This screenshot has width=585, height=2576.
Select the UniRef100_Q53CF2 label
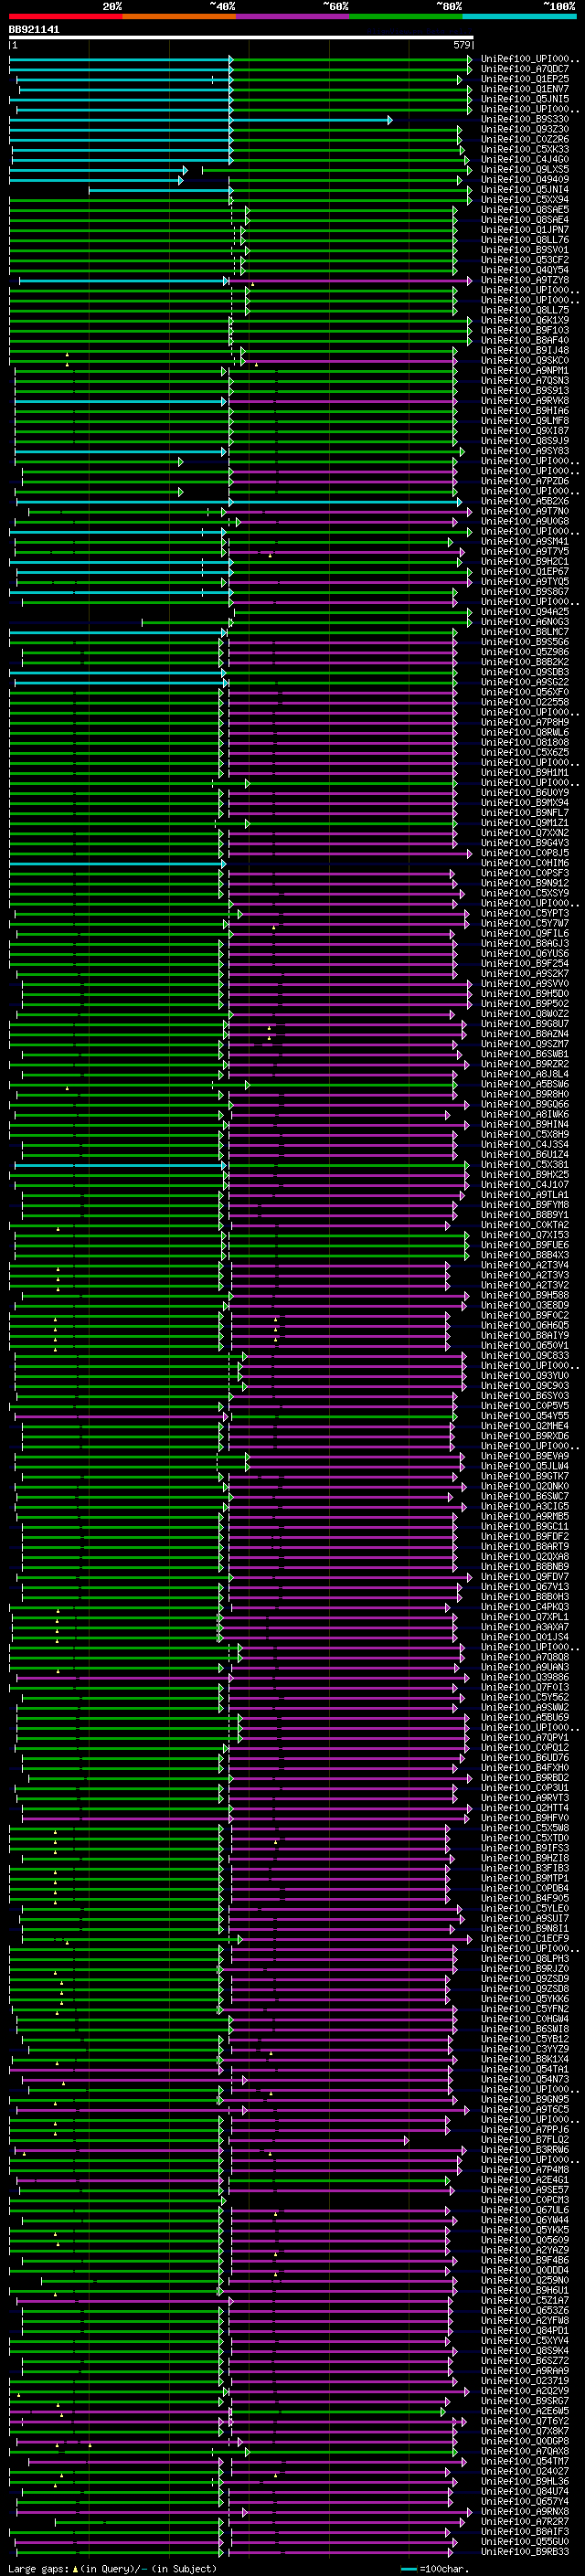click(x=525, y=260)
